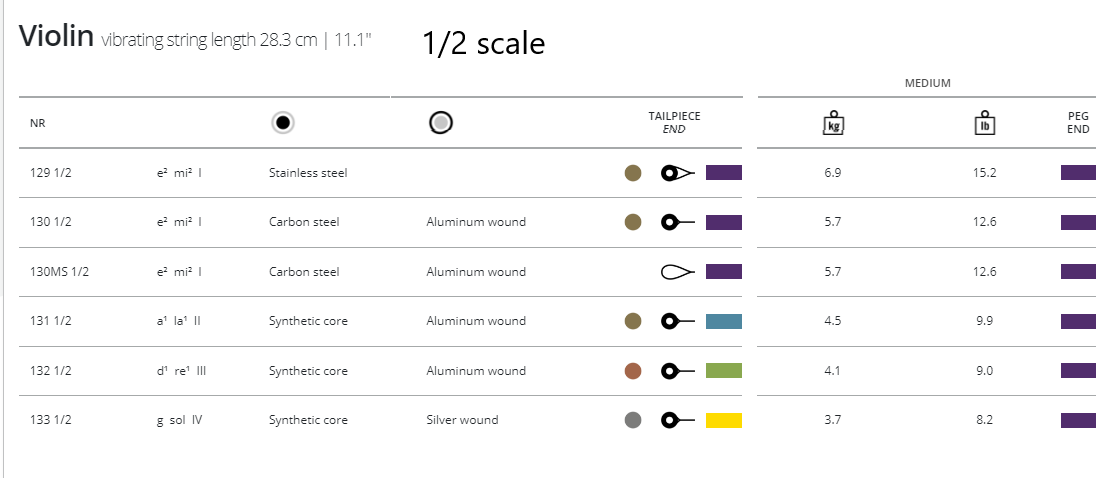1108x478 pixels.
Task: Click loop end icon for 129 1/2
Action: tap(677, 173)
